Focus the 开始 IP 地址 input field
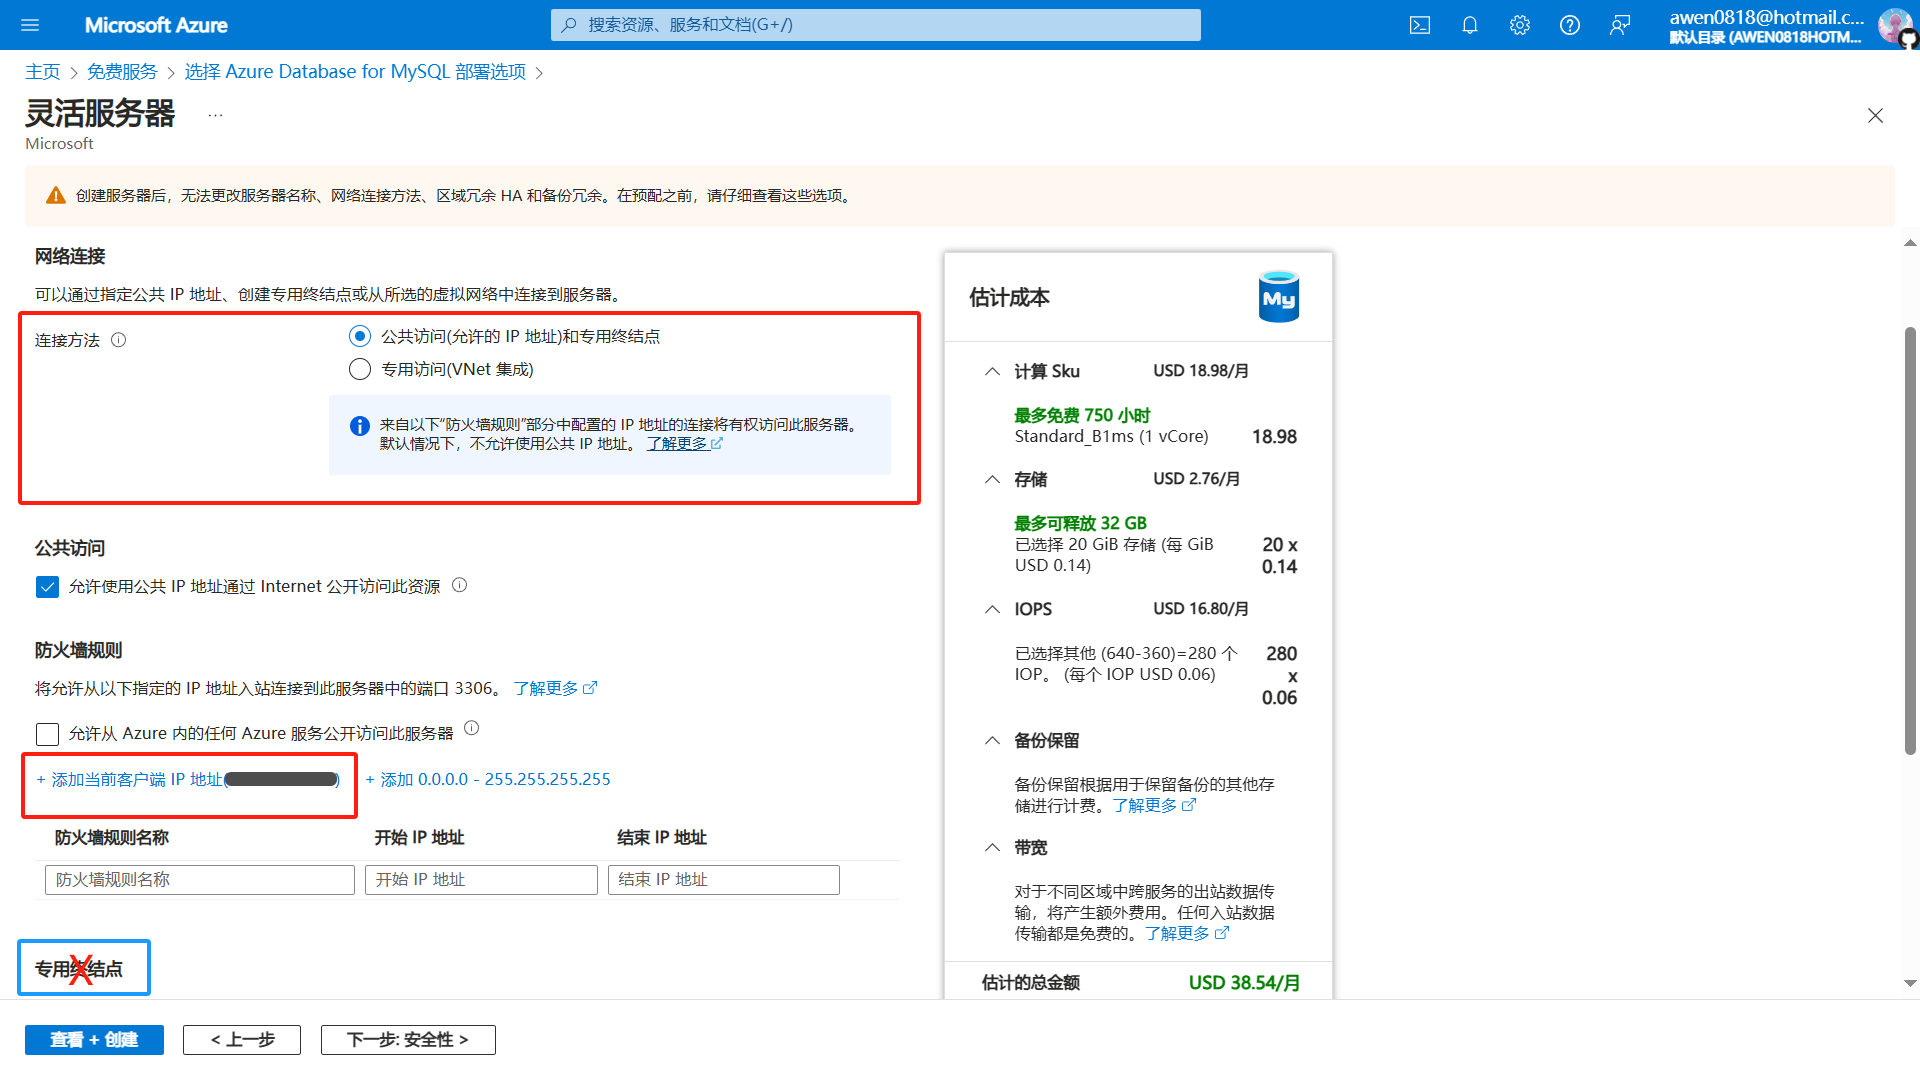The image size is (1920, 1080). click(481, 880)
